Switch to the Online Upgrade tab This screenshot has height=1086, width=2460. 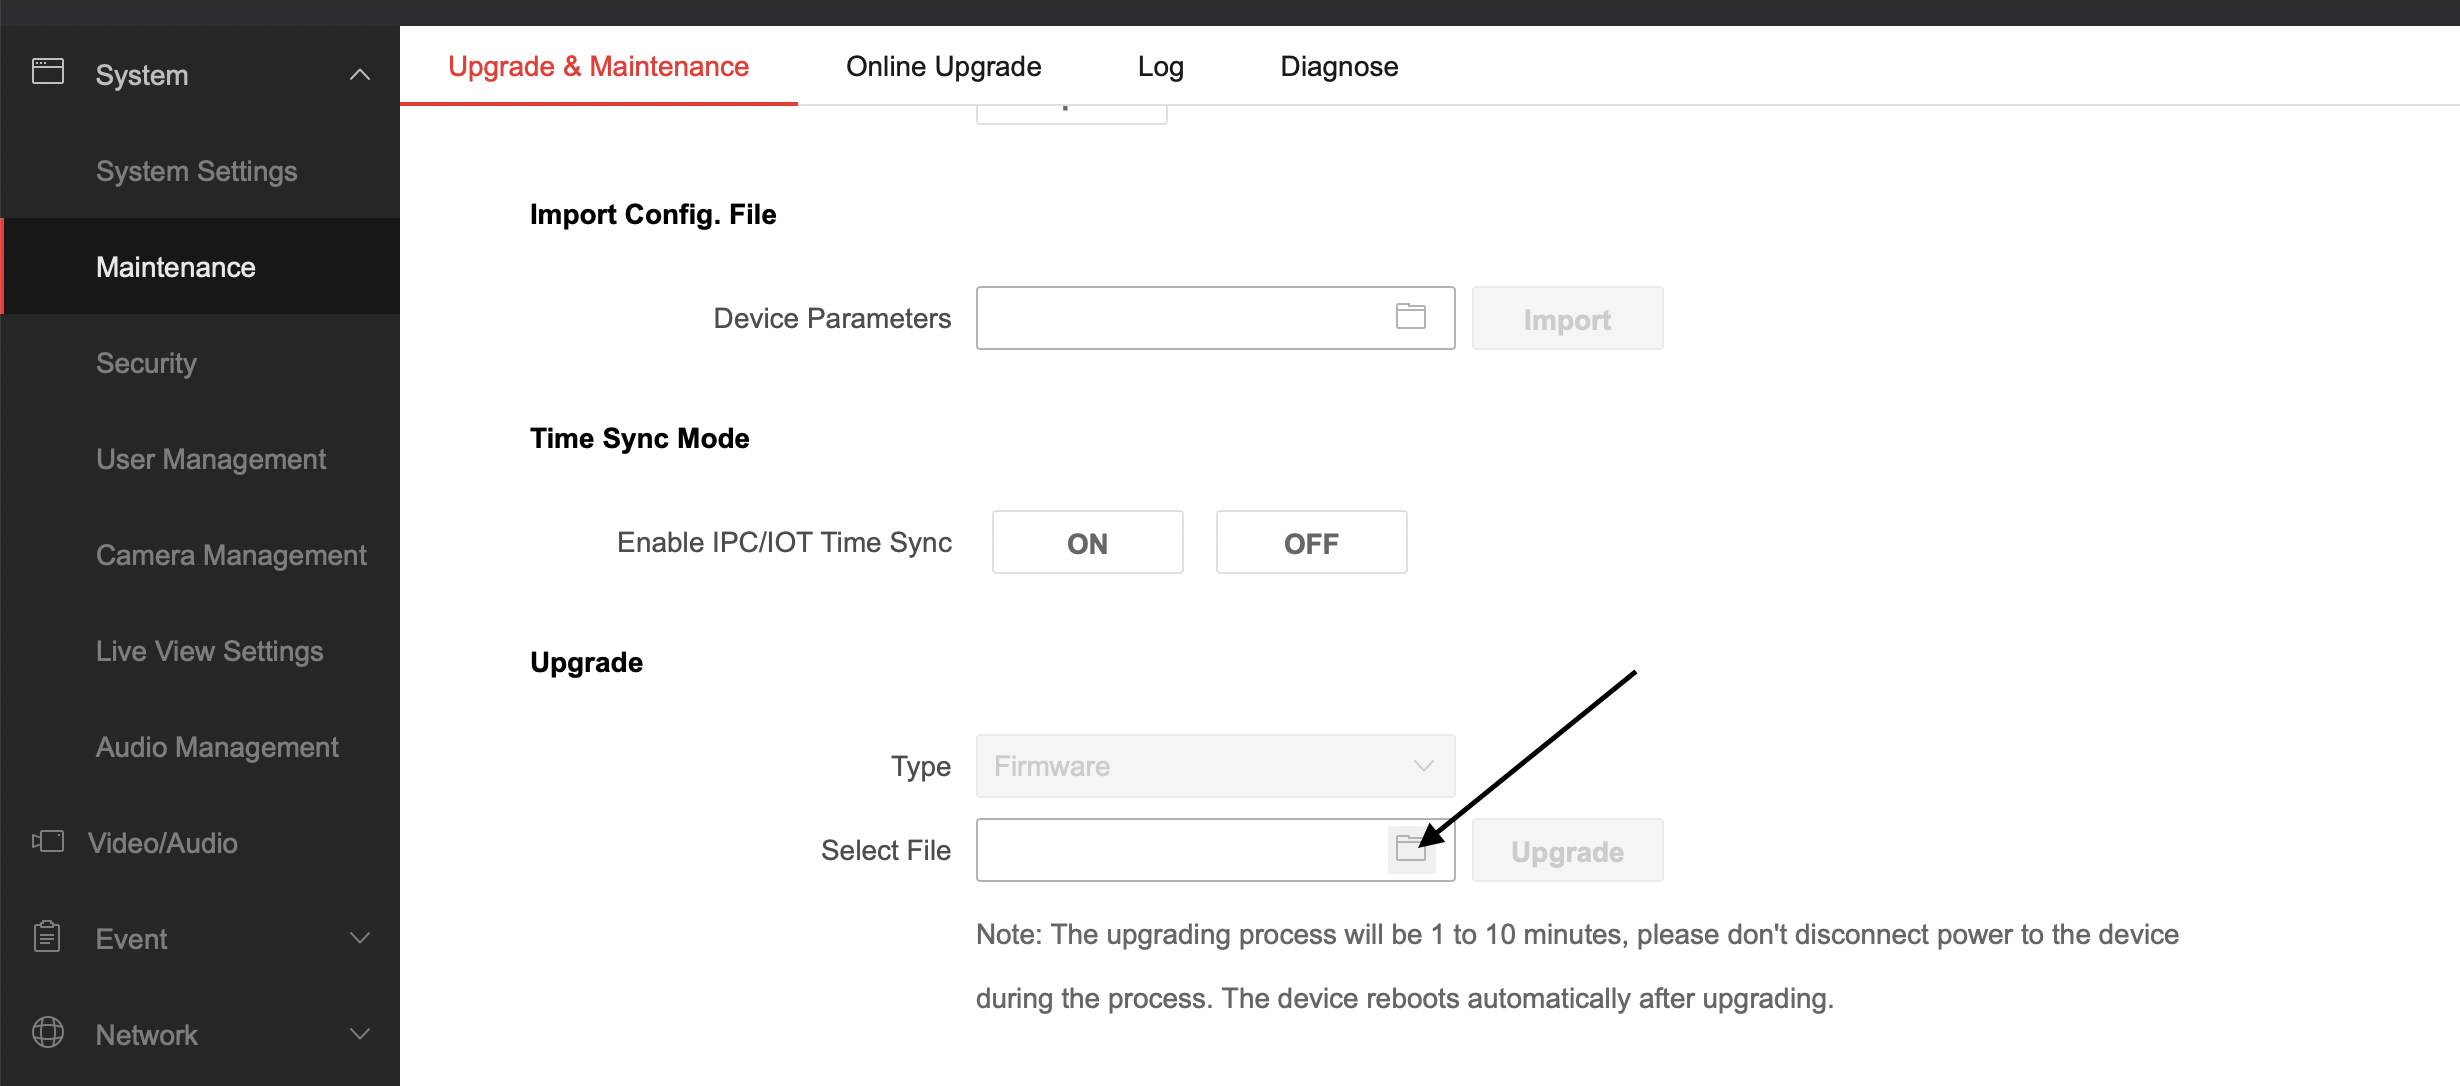[943, 65]
